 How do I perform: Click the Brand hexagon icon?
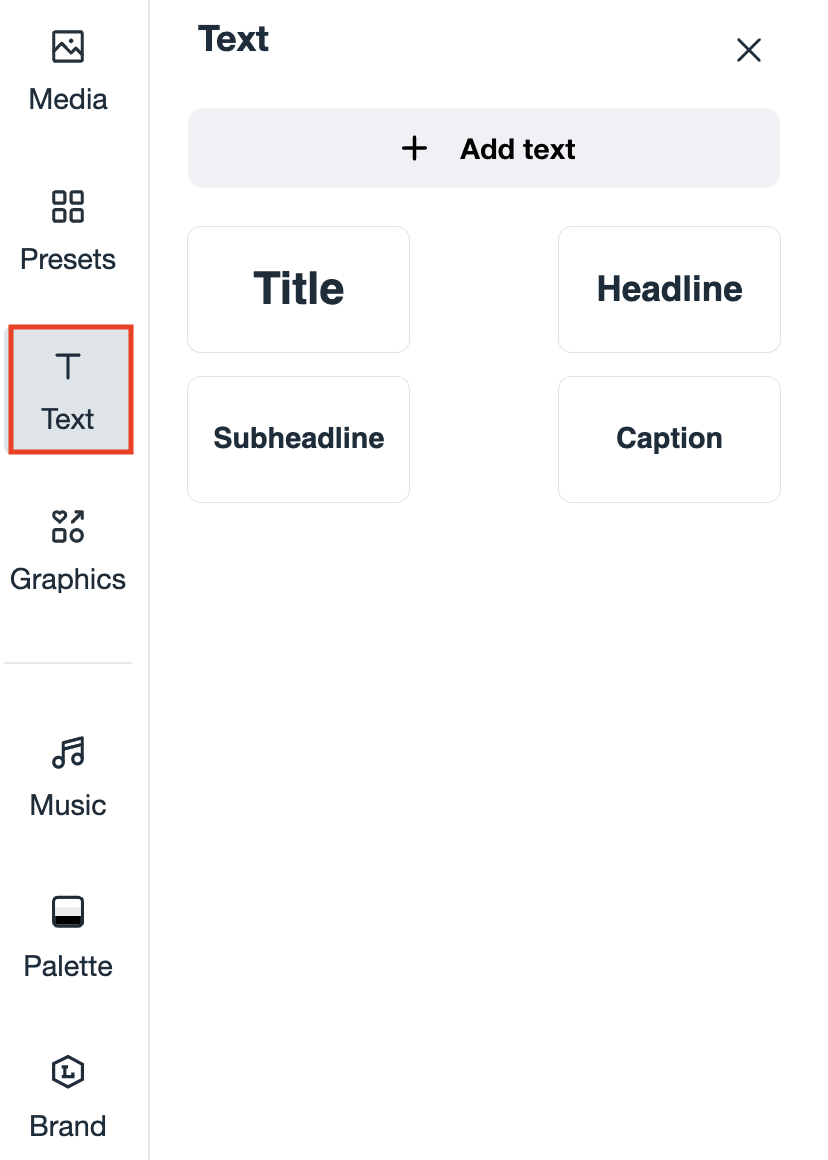(x=68, y=1072)
